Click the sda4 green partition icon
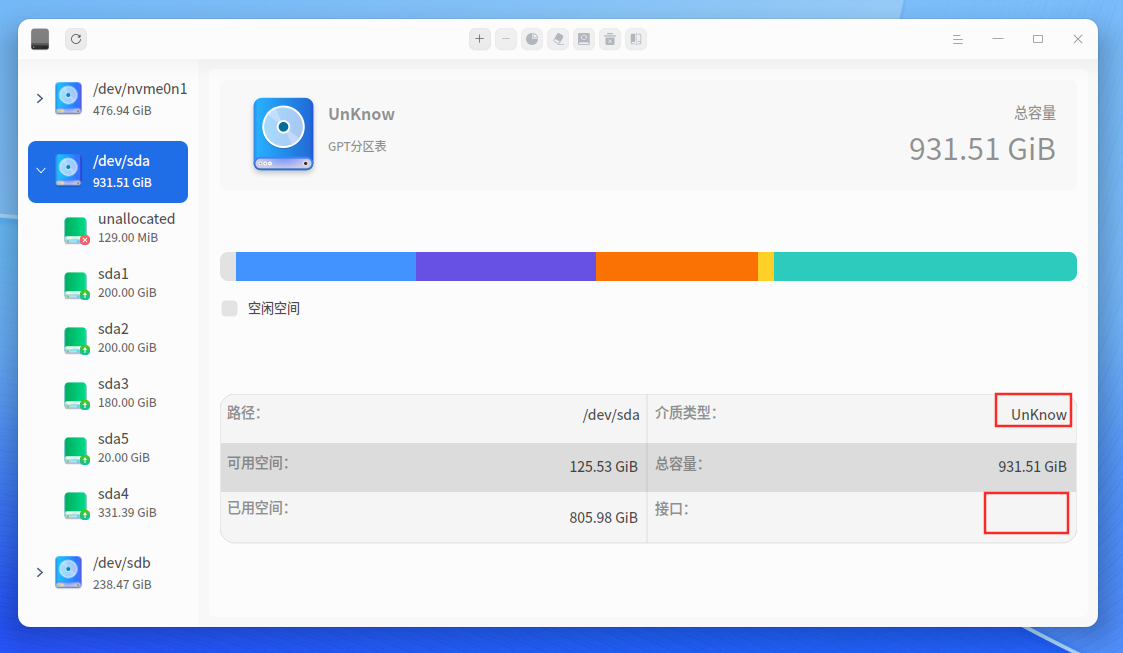 tap(76, 506)
